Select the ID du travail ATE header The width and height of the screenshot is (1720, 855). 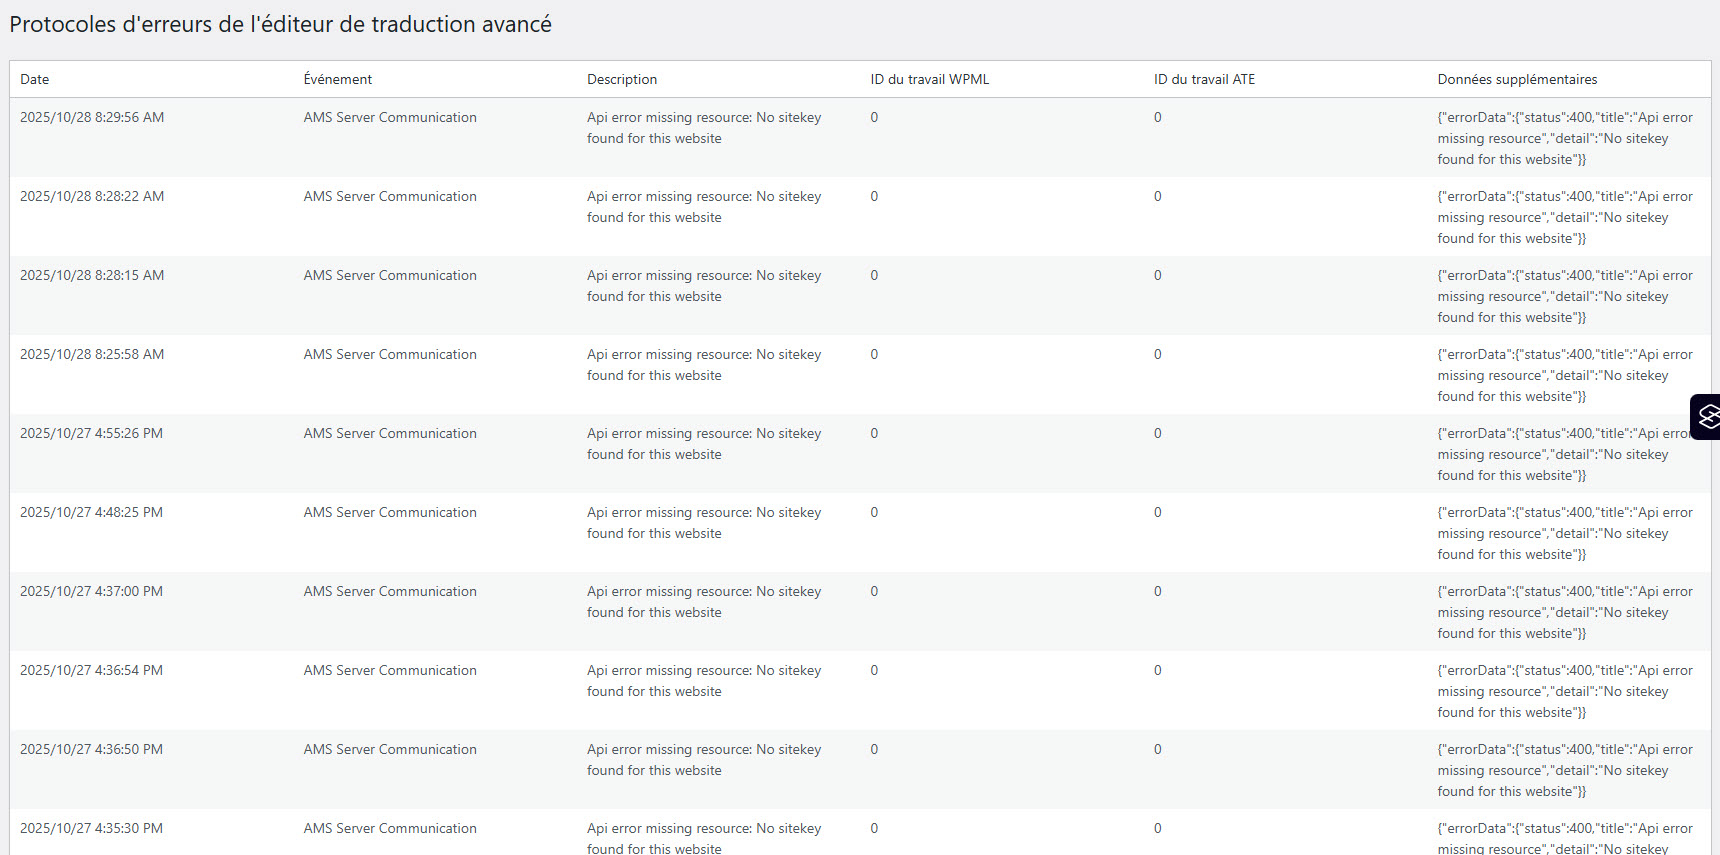(x=1204, y=79)
